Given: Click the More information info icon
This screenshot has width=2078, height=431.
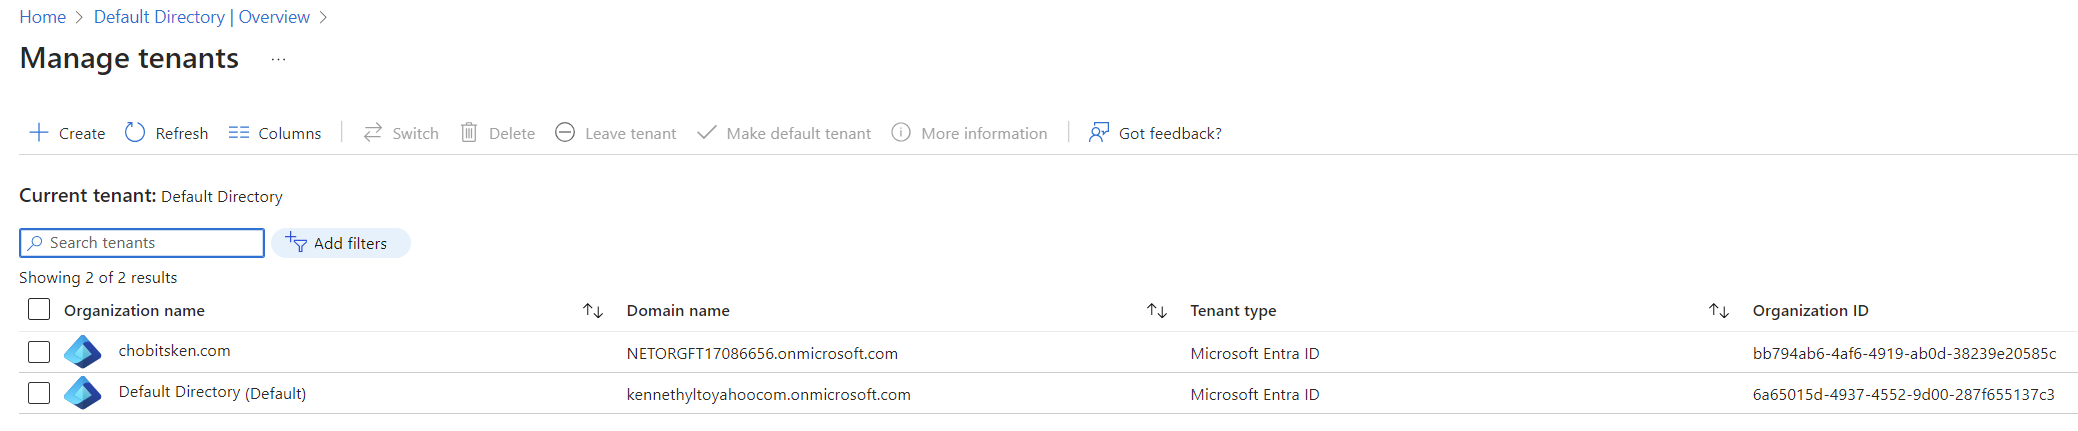Looking at the screenshot, I should 901,132.
